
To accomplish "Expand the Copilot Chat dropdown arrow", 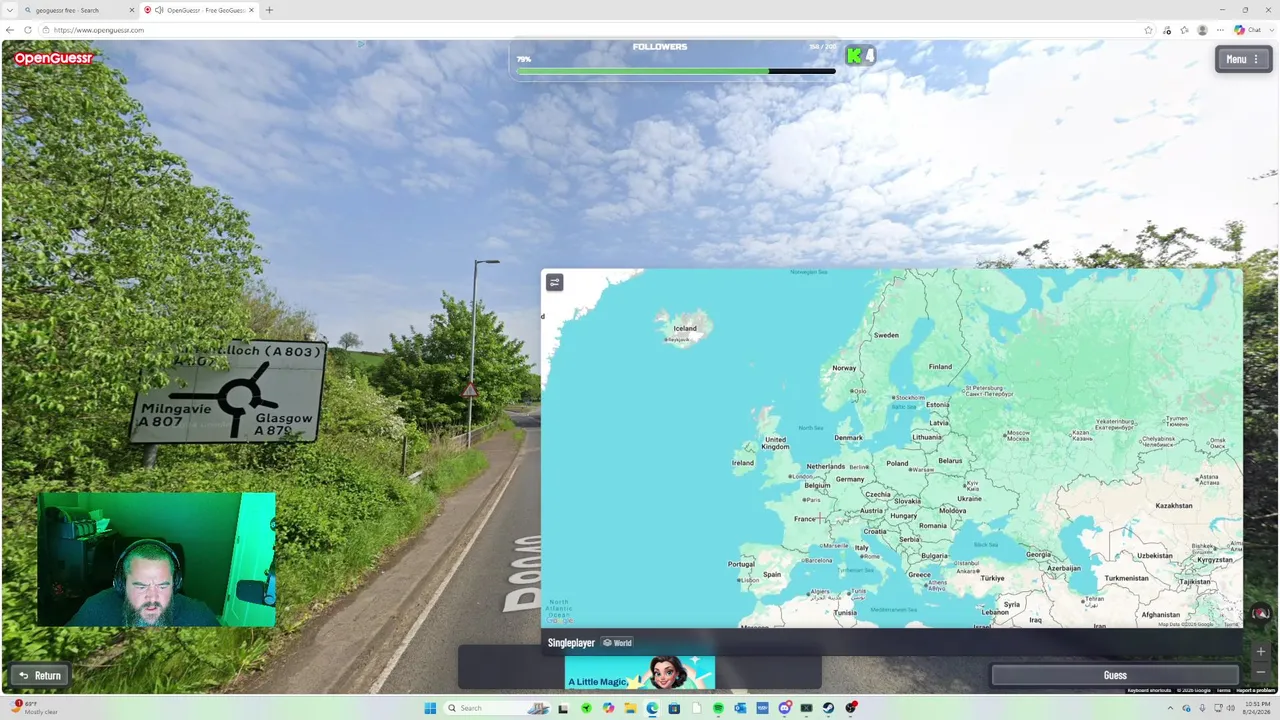I will 1271,30.
